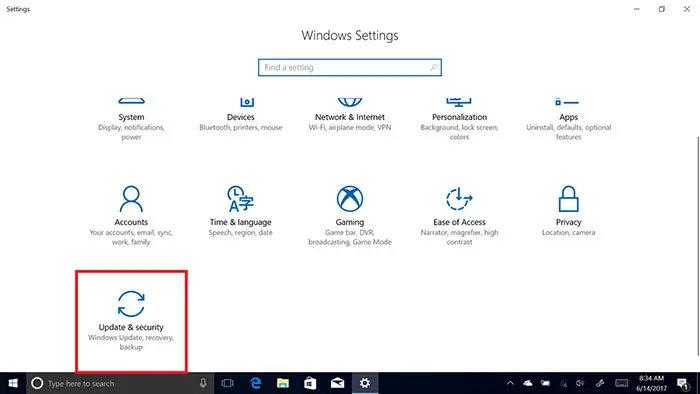700x394 pixels.
Task: Open the Gaming Xbox icon
Action: point(350,199)
